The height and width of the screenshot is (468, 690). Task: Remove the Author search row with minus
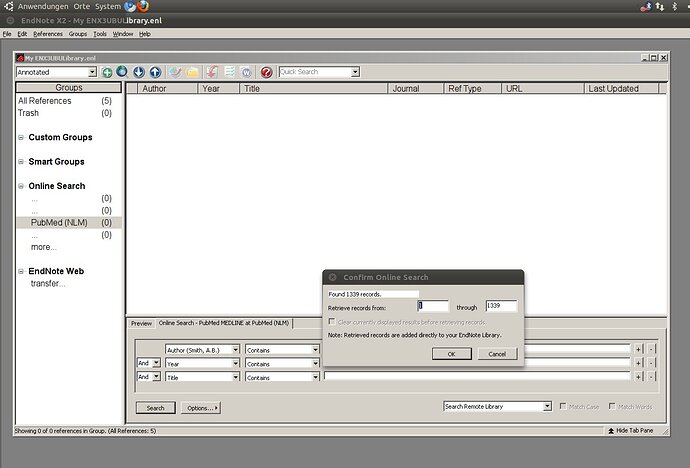click(651, 349)
